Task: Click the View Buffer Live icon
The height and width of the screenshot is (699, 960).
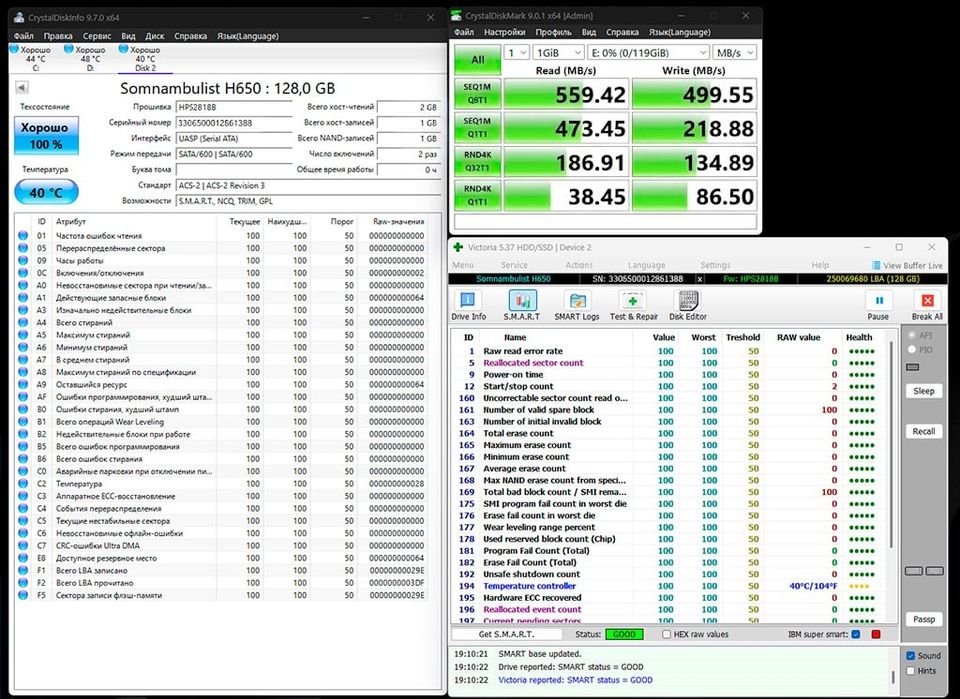Action: 877,265
